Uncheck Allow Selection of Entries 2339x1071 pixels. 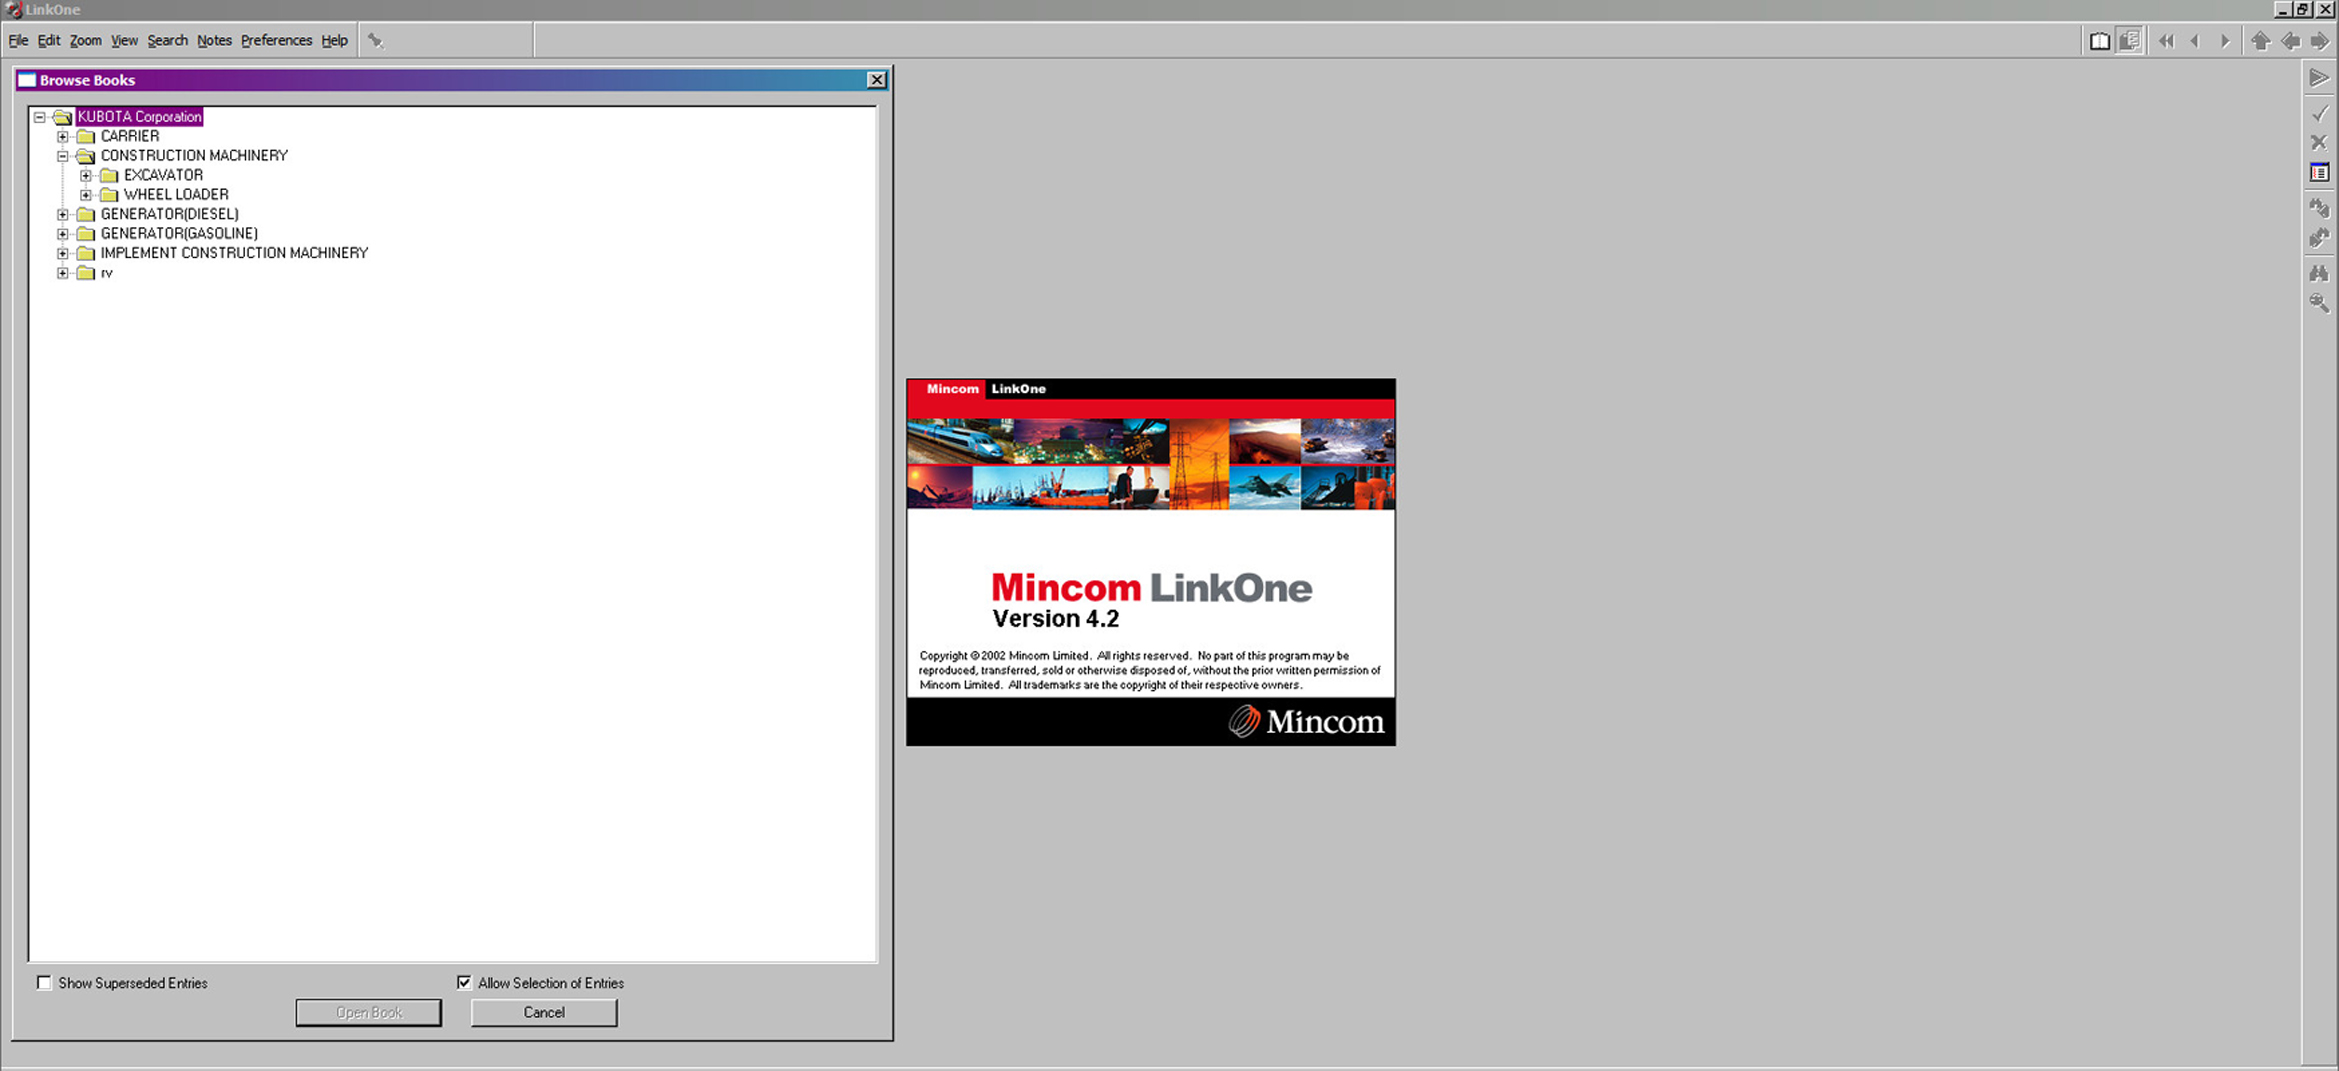click(x=464, y=983)
